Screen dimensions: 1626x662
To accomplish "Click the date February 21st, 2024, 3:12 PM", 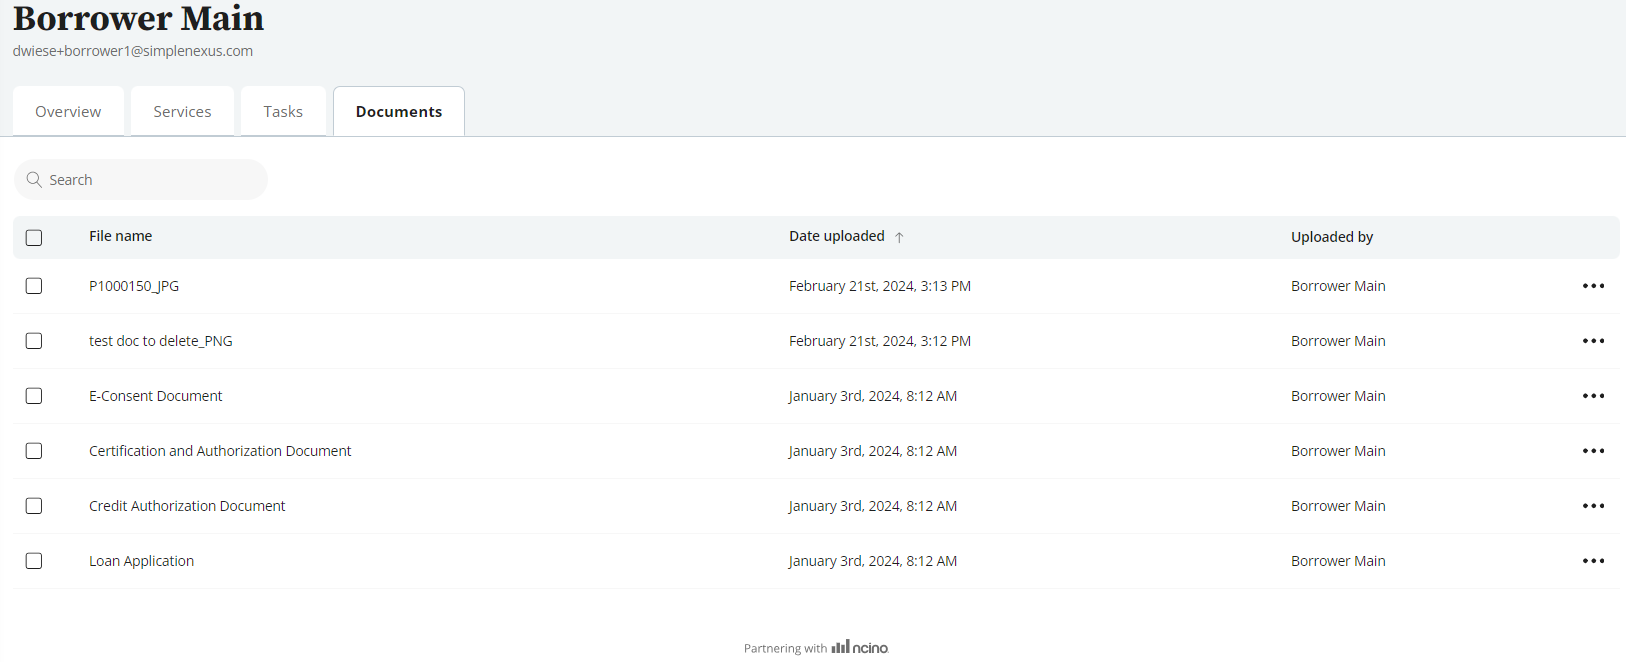I will [880, 341].
